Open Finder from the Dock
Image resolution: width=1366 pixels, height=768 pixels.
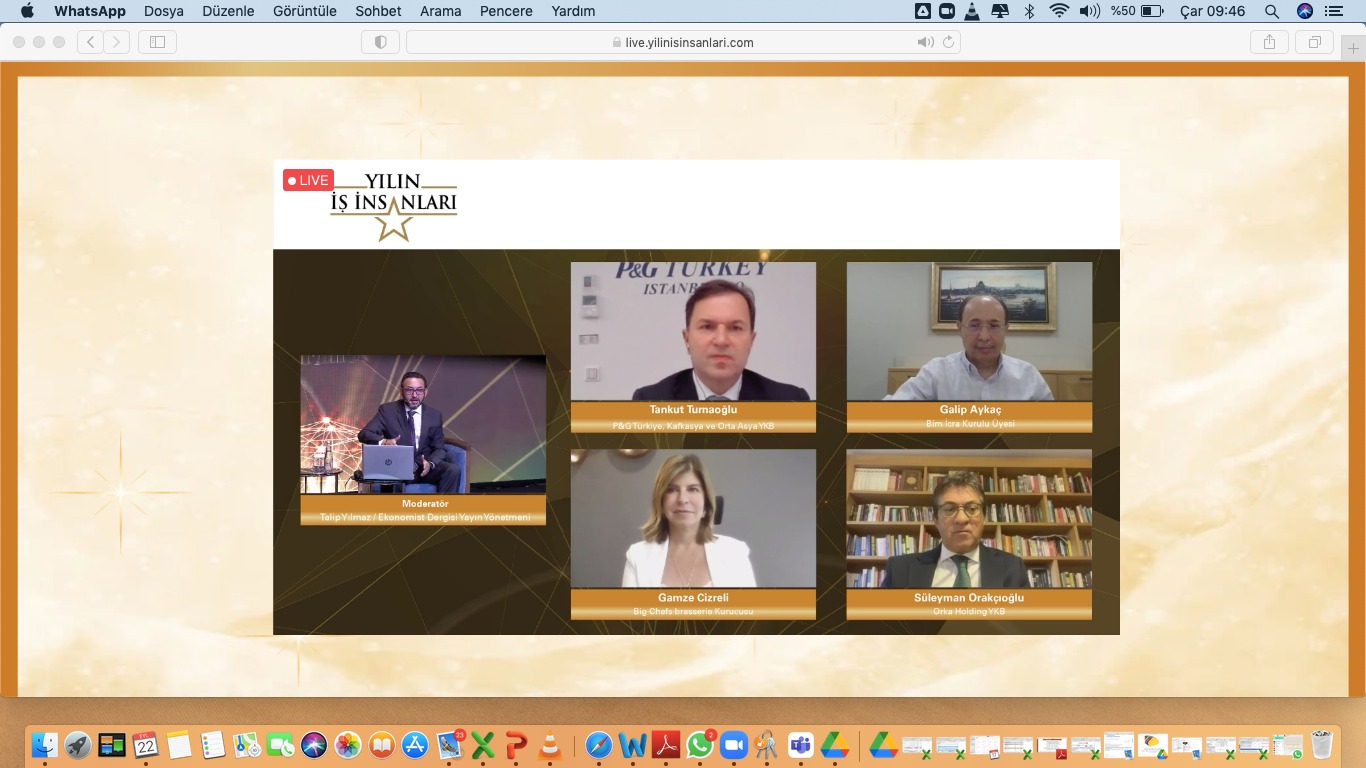(45, 745)
